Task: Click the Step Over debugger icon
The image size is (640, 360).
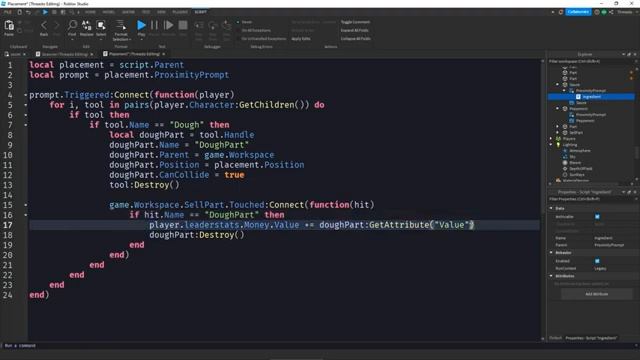Action: (213, 26)
